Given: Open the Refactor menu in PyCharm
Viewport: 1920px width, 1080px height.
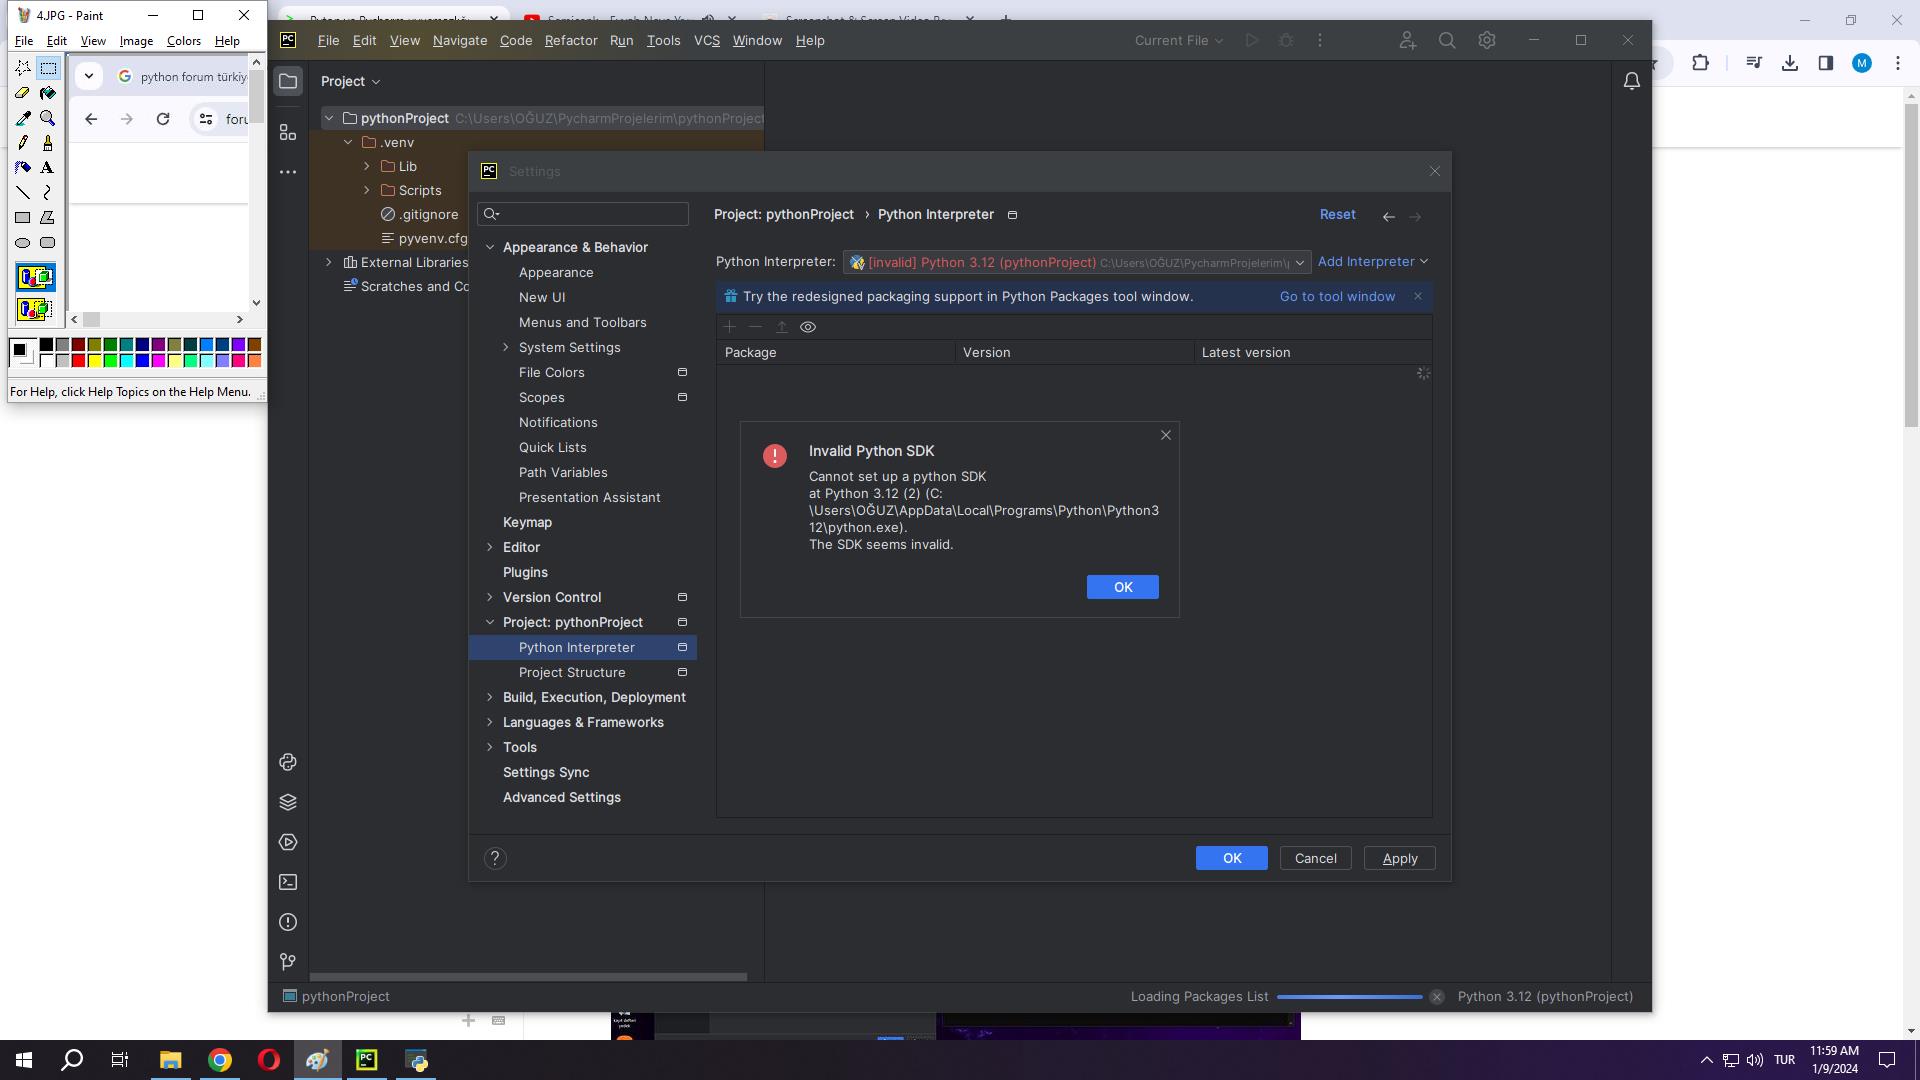Looking at the screenshot, I should coord(571,40).
